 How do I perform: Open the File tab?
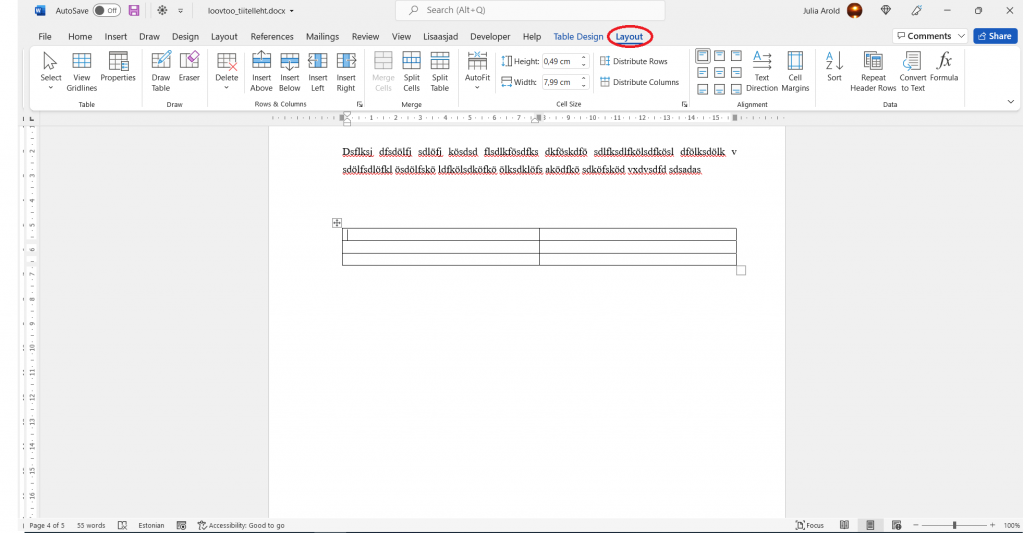click(44, 37)
